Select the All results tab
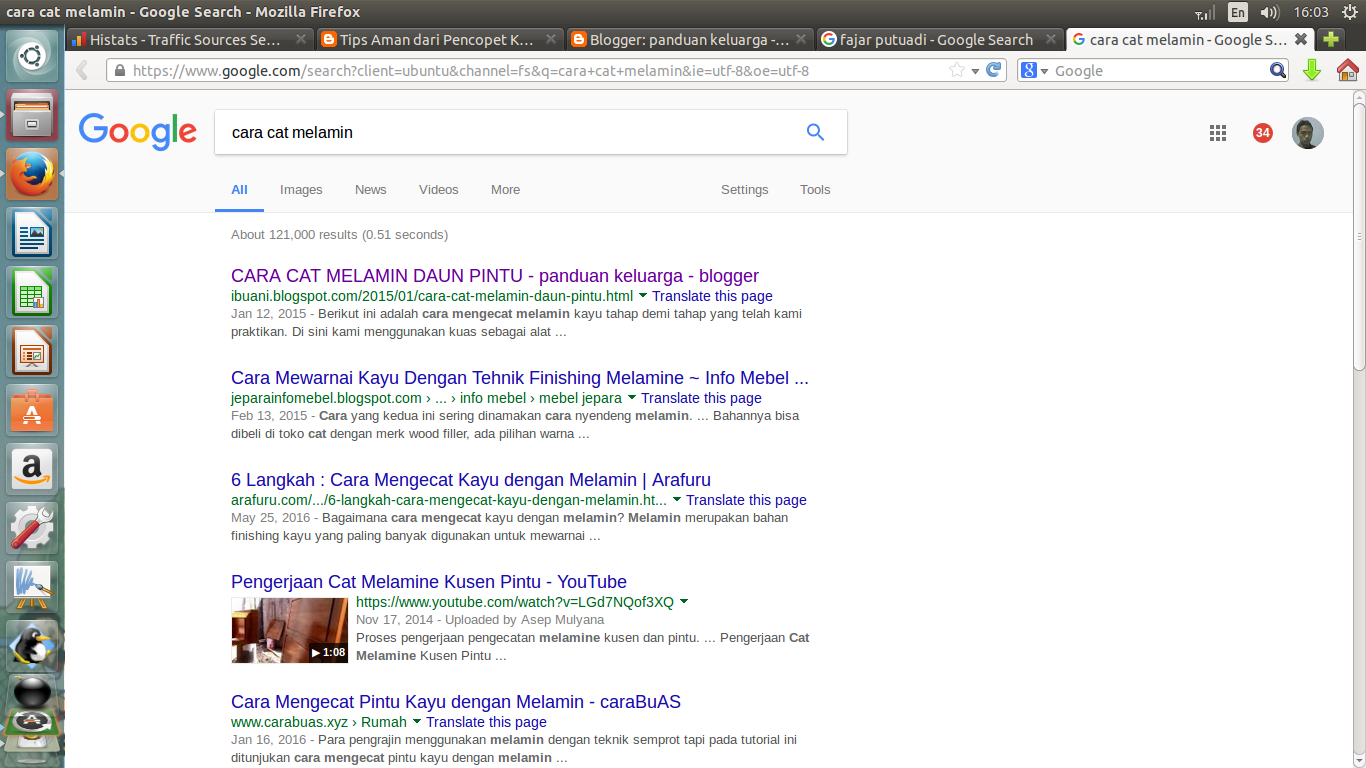The height and width of the screenshot is (768, 1366). (239, 189)
